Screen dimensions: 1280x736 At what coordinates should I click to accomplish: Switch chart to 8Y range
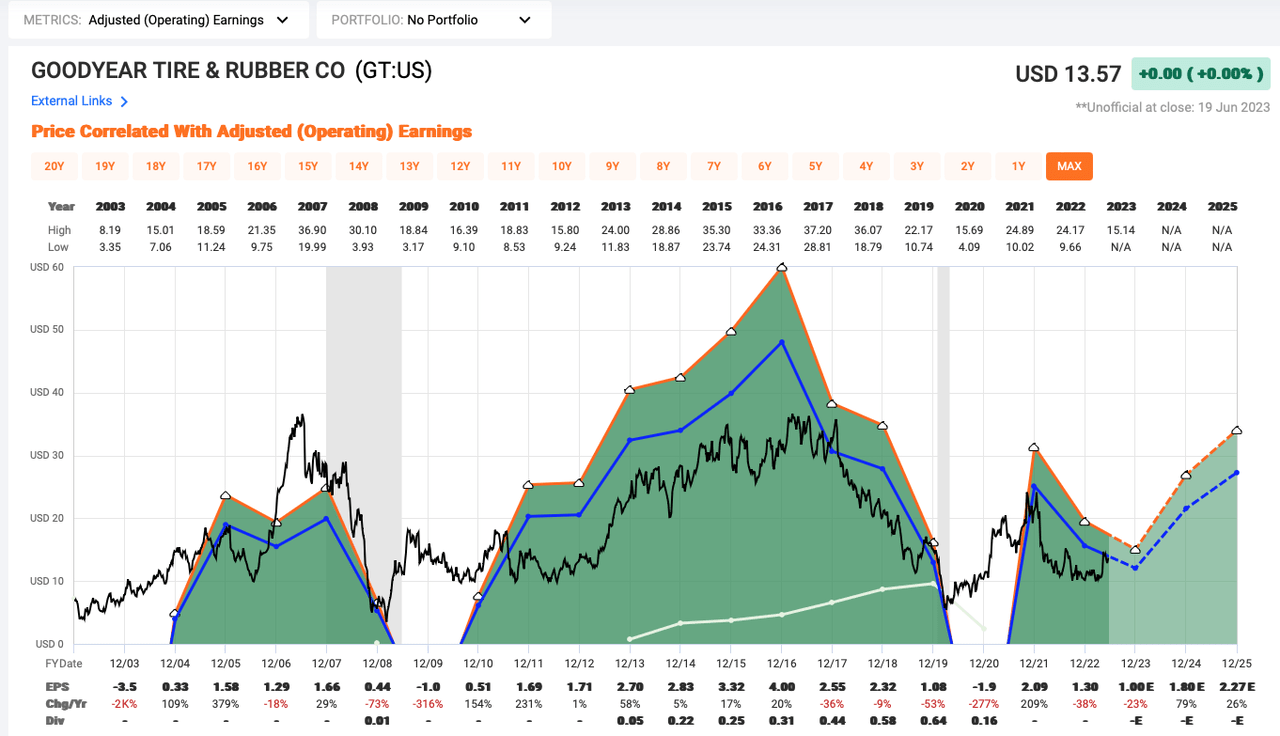pos(663,166)
